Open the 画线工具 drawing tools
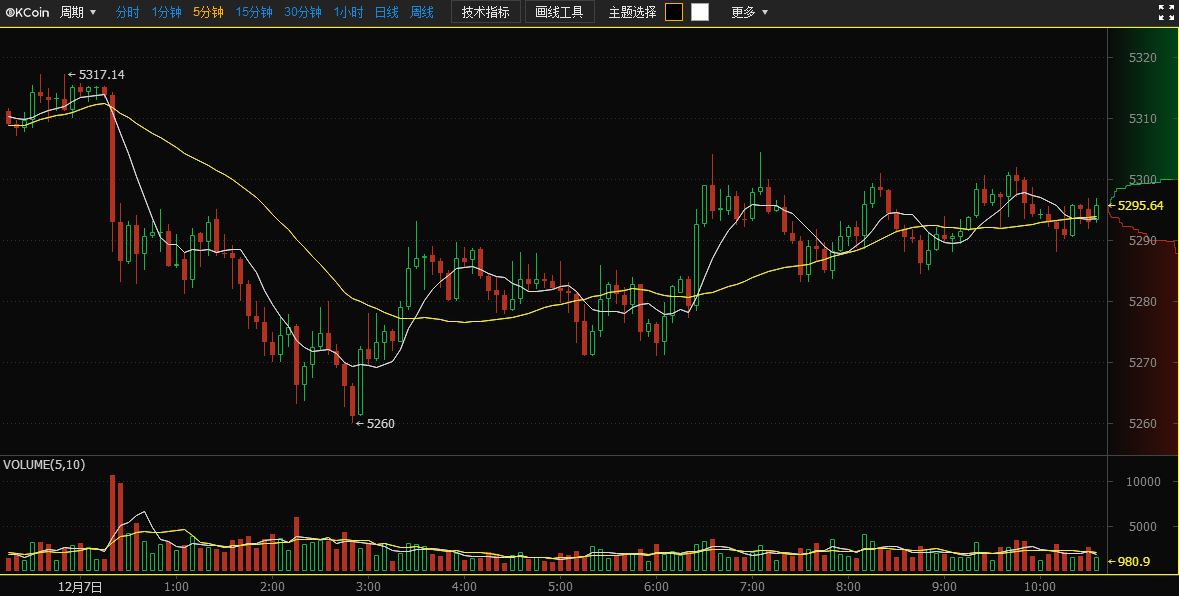The width and height of the screenshot is (1179, 596). tap(559, 12)
